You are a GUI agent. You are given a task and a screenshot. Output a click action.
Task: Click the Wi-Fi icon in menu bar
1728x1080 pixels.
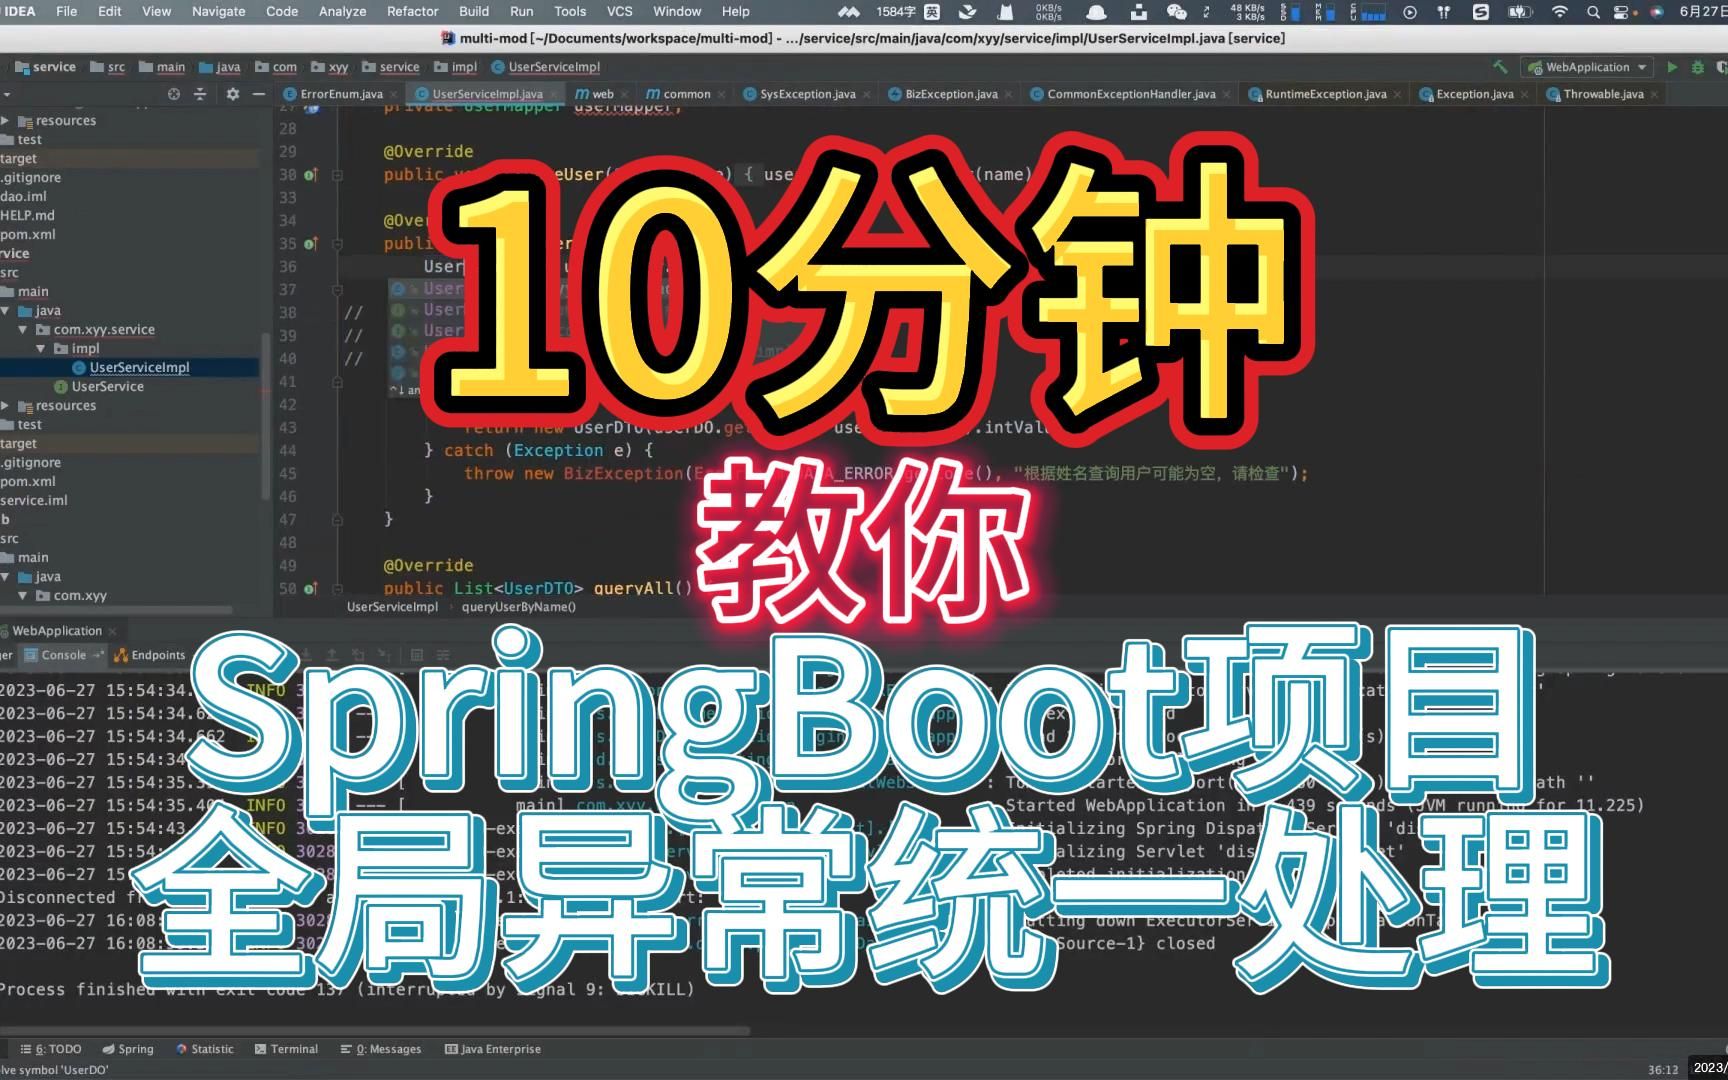(x=1559, y=12)
